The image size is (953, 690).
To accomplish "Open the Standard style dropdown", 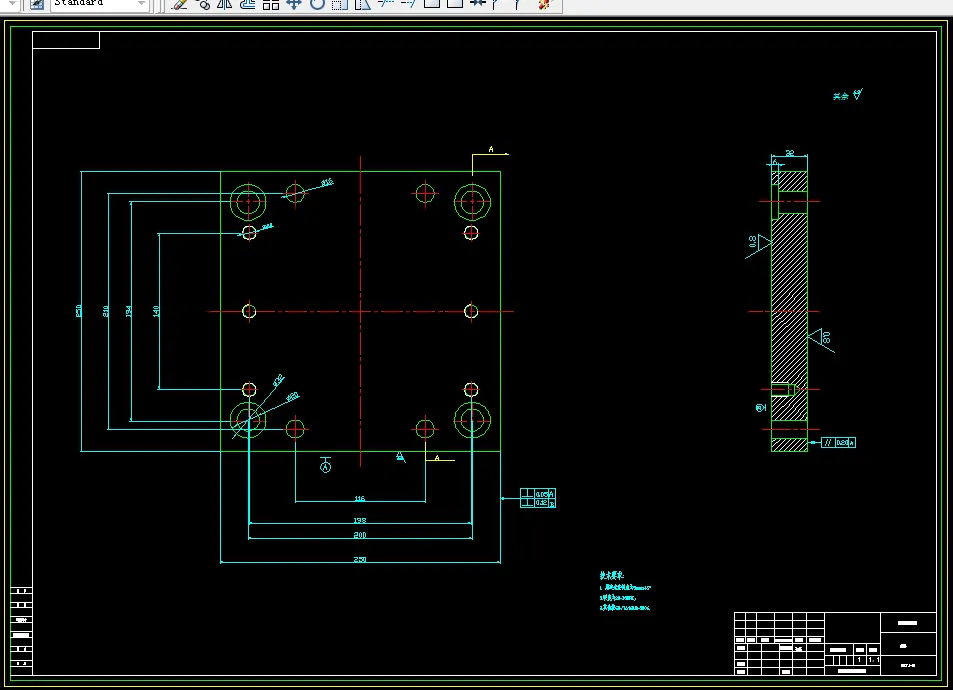I will point(100,4).
